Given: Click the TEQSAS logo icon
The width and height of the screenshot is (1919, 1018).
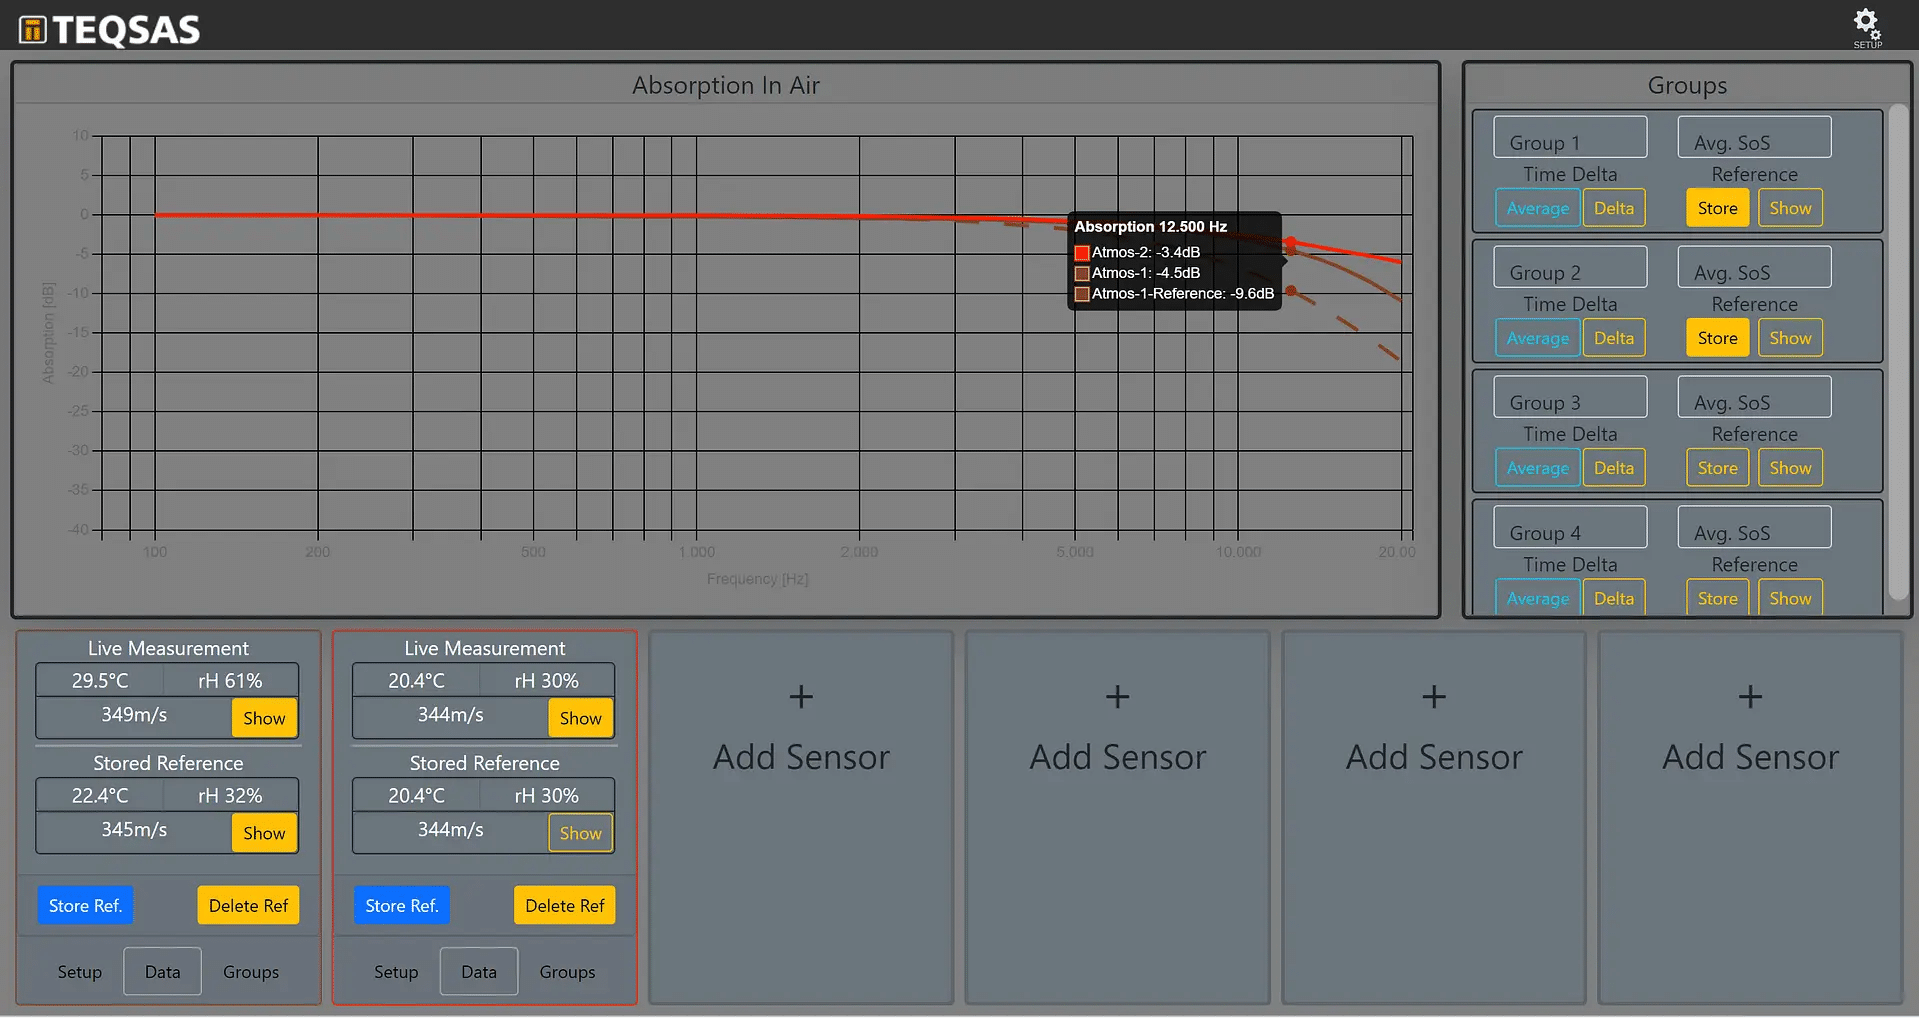Looking at the screenshot, I should pyautogui.click(x=32, y=30).
